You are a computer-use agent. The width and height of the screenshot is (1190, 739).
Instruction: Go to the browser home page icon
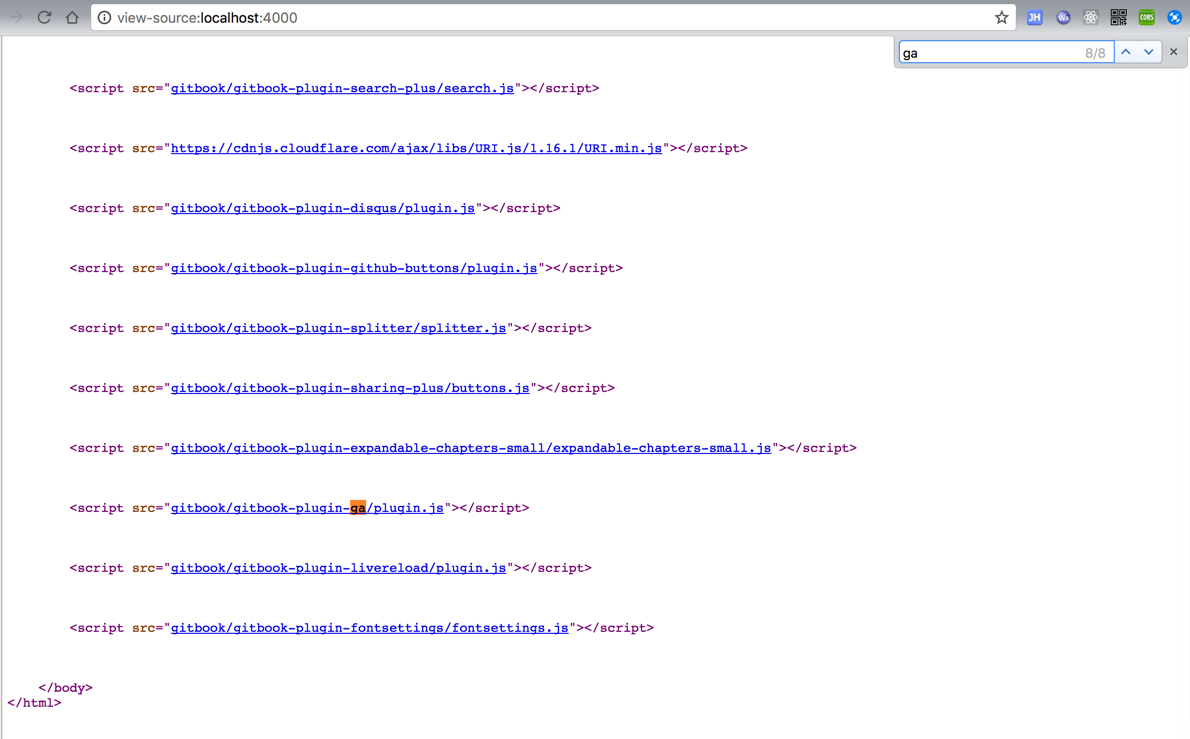[72, 17]
